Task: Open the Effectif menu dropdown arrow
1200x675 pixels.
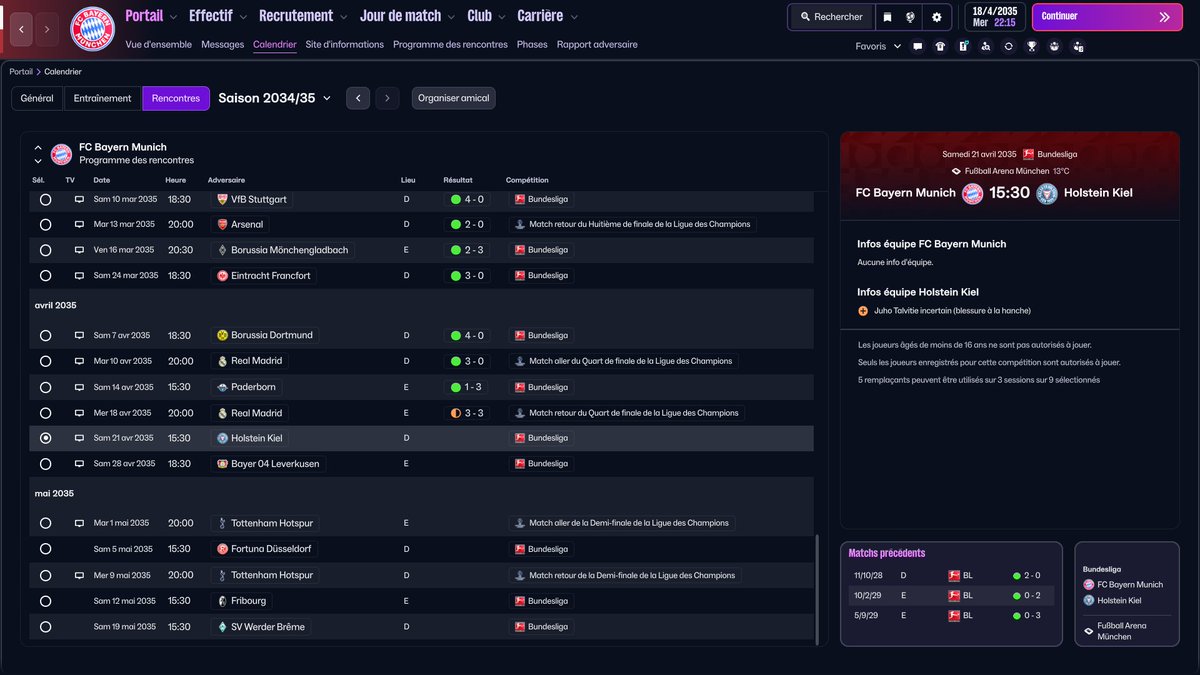Action: pyautogui.click(x=243, y=17)
